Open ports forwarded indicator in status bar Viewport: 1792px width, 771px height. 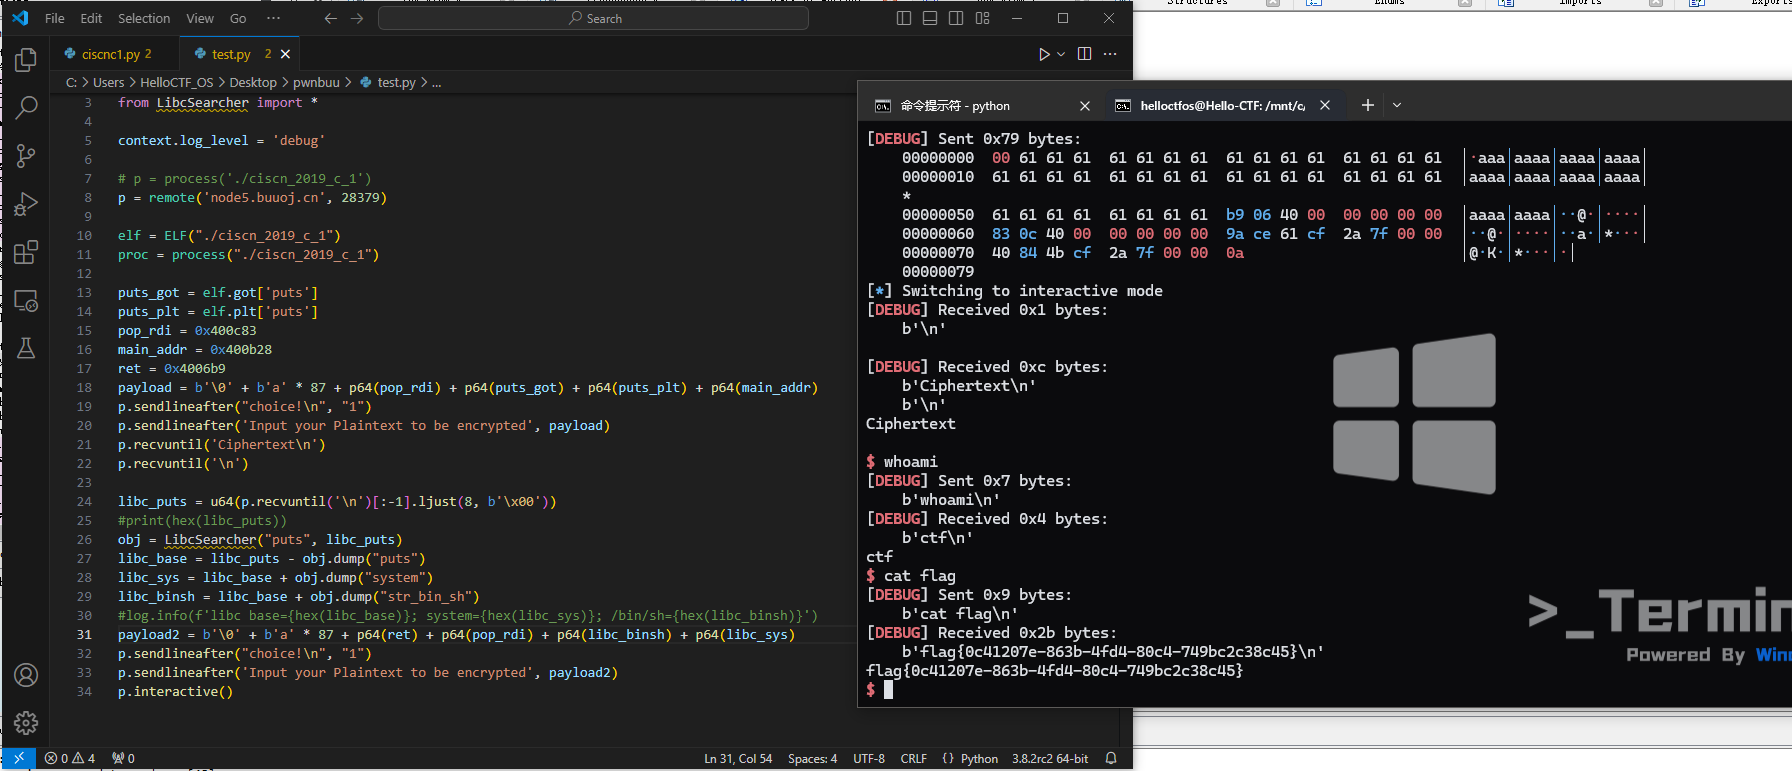[x=123, y=758]
